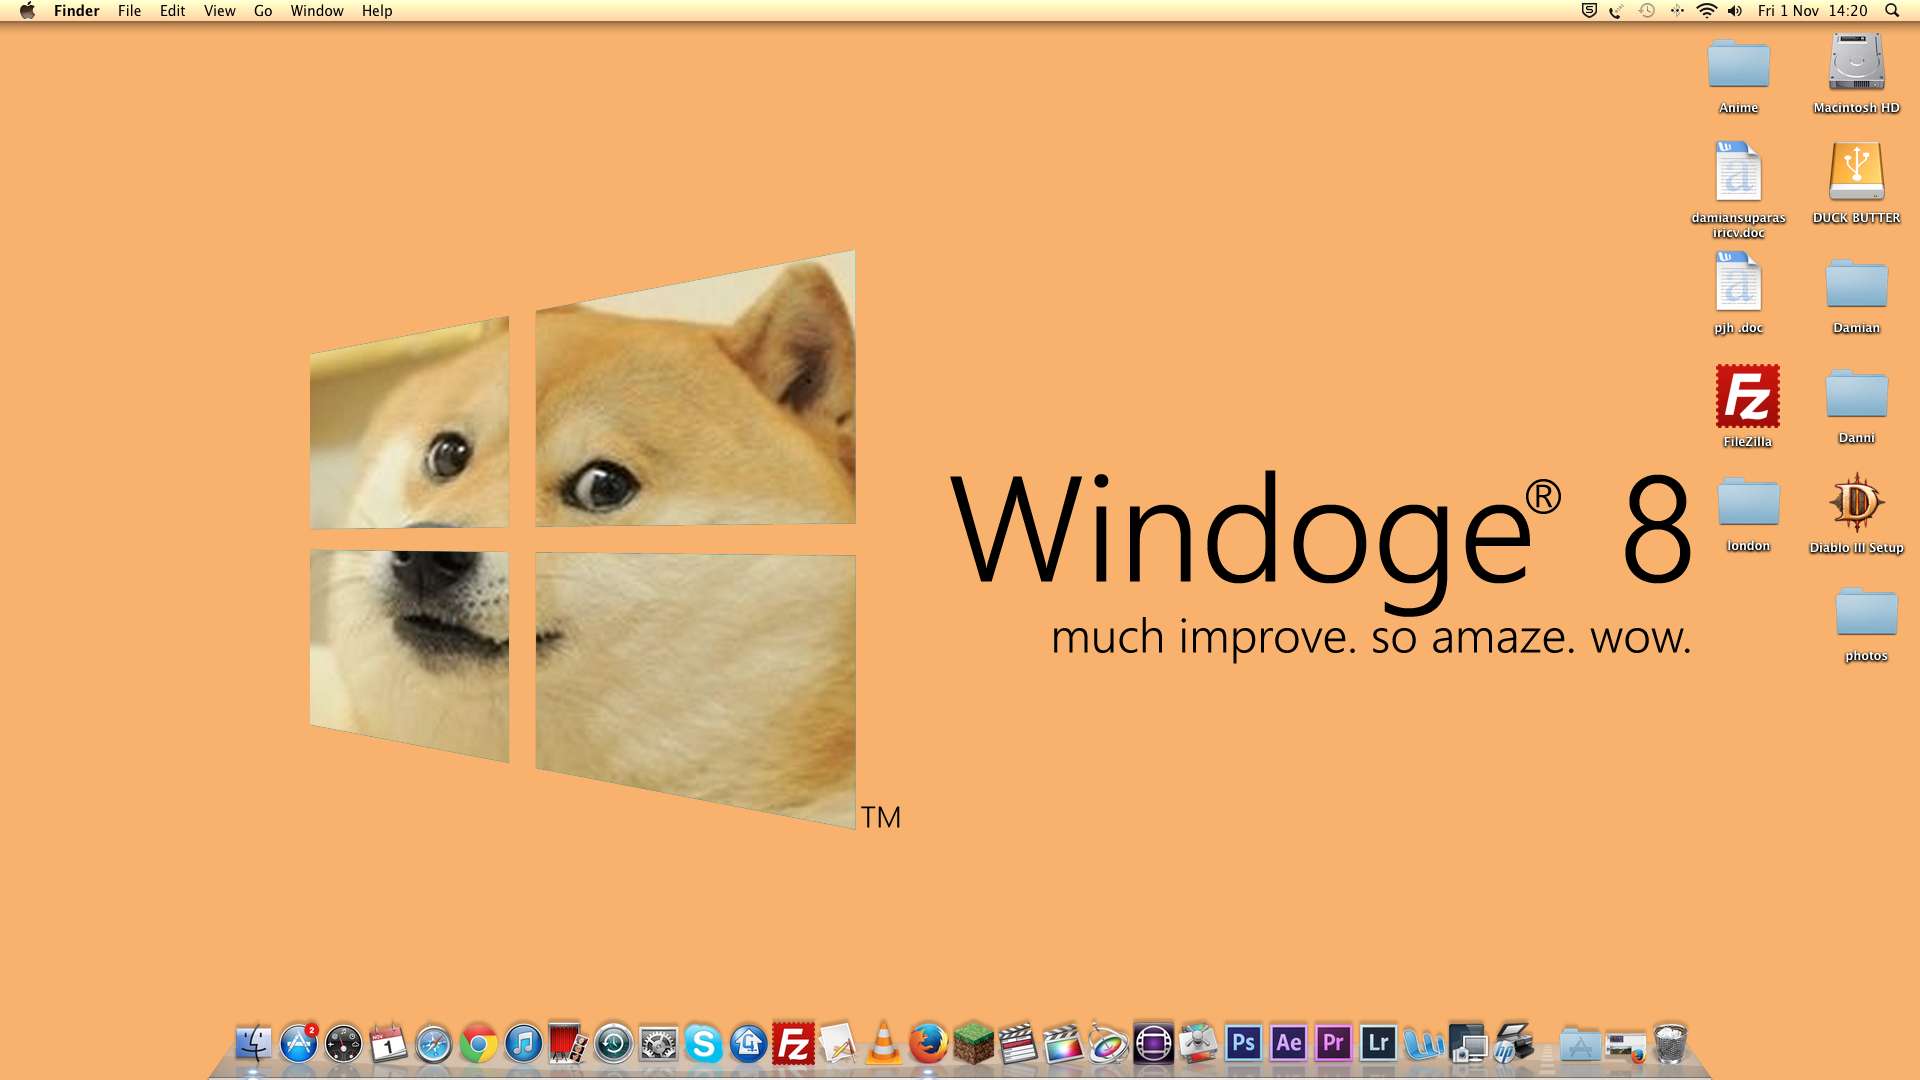Open the File menu
Screen dimensions: 1920x1080
click(x=129, y=11)
